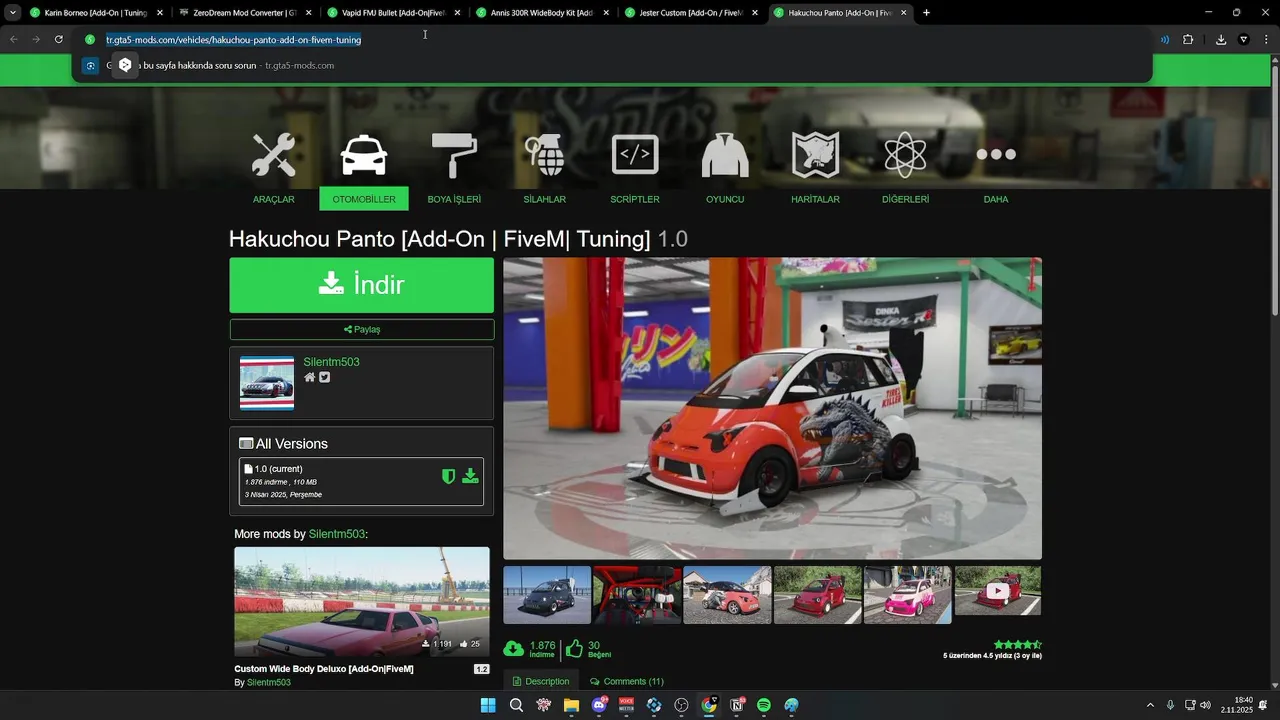
Task: Switch to Vapid FMJ Bullet tab
Action: [x=394, y=13]
